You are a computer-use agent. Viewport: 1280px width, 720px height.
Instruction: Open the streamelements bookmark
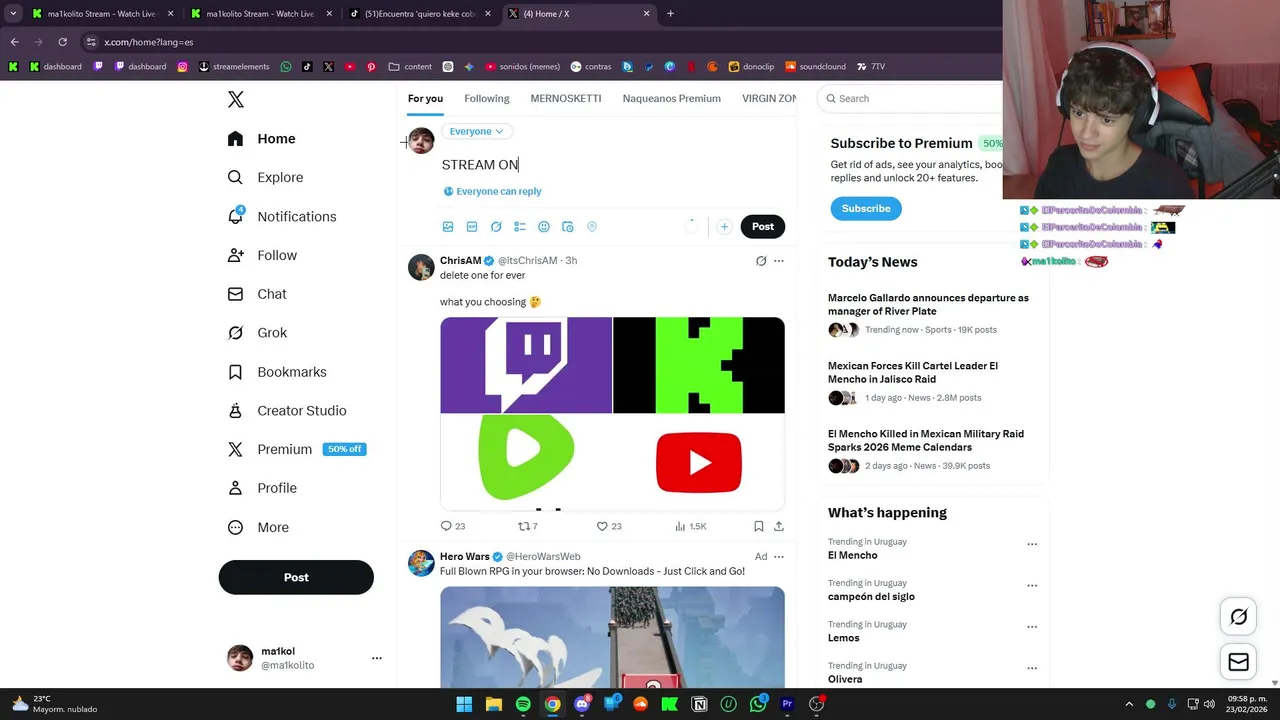coord(234,67)
